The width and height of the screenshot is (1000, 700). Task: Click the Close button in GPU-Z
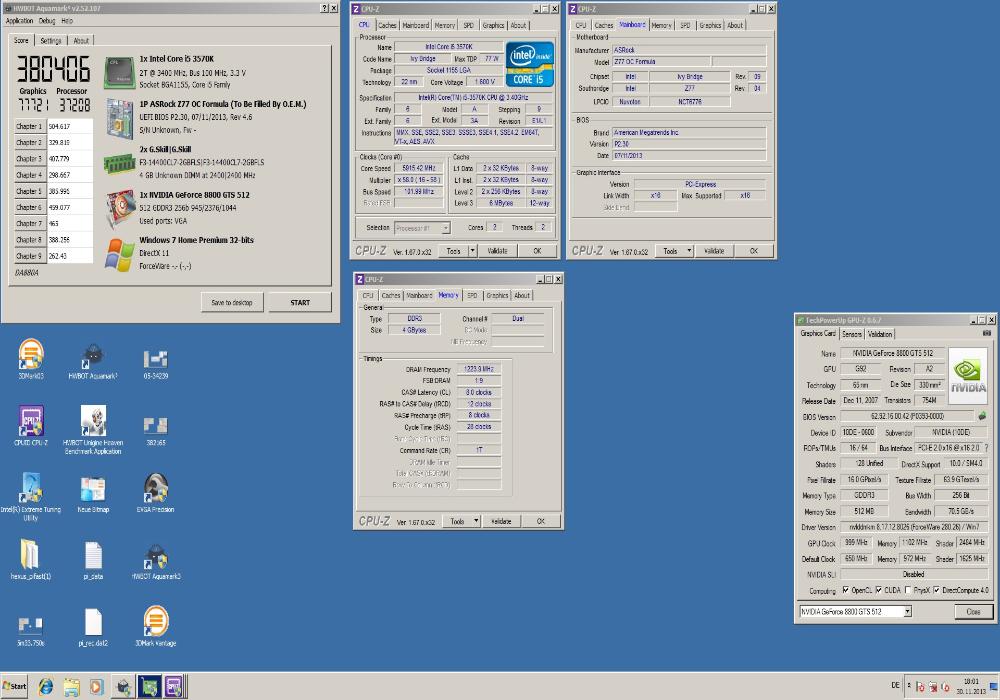point(973,611)
